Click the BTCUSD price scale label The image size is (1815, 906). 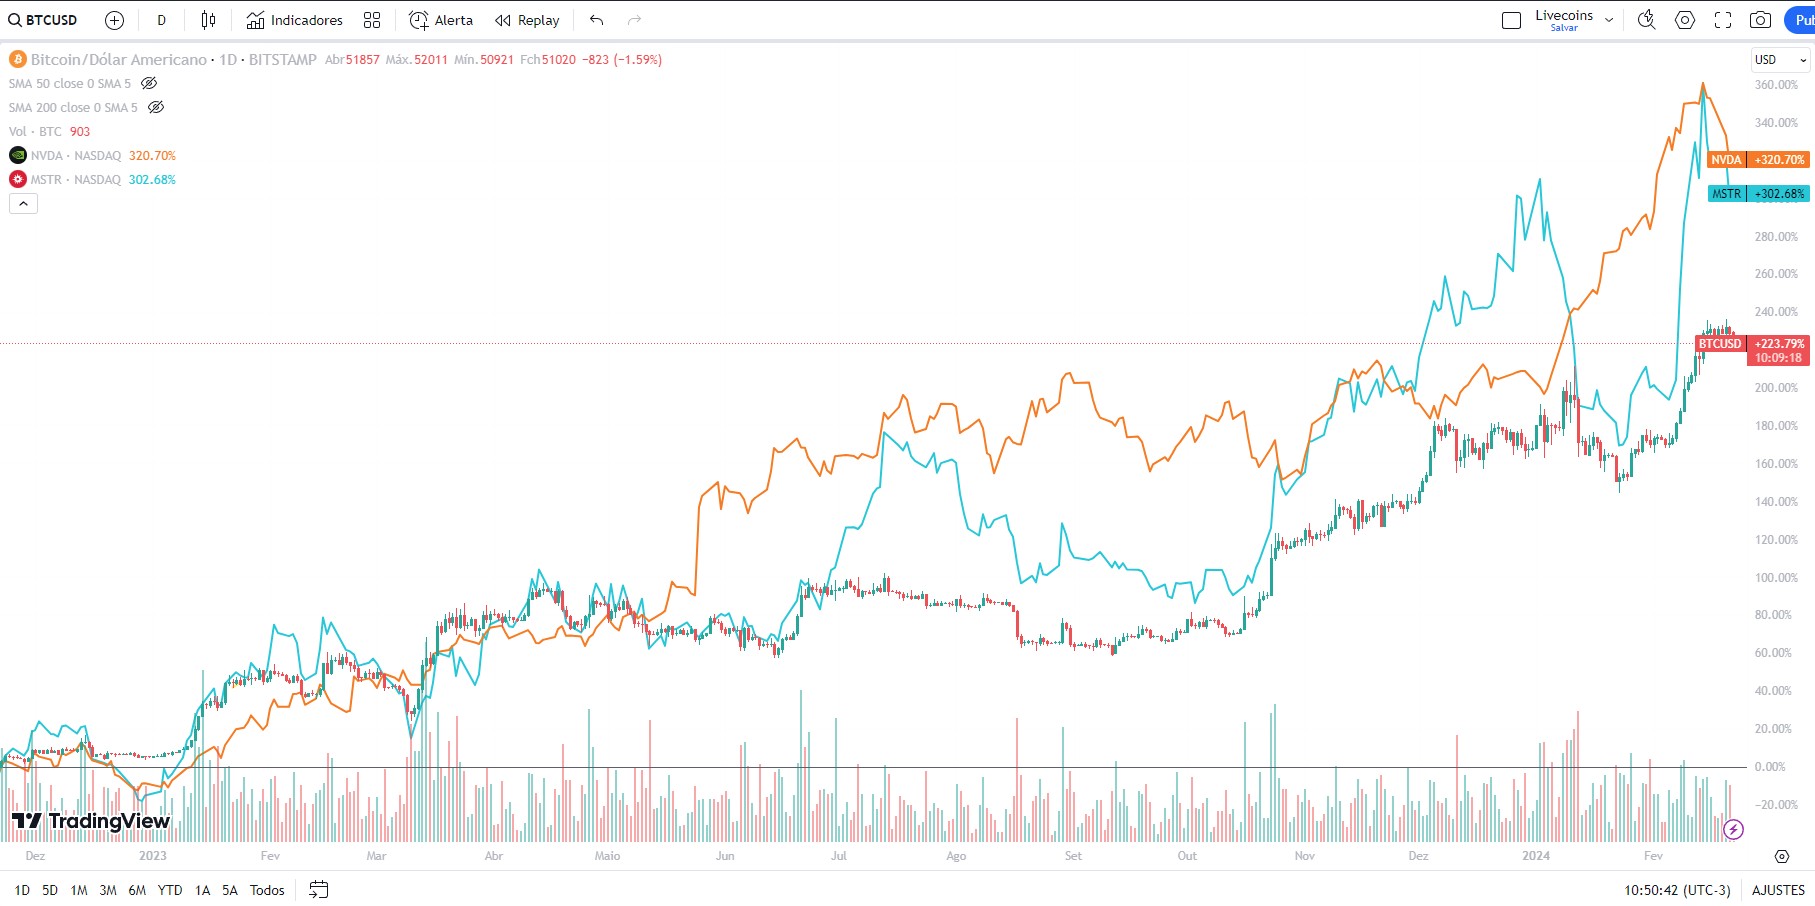[x=1753, y=350]
